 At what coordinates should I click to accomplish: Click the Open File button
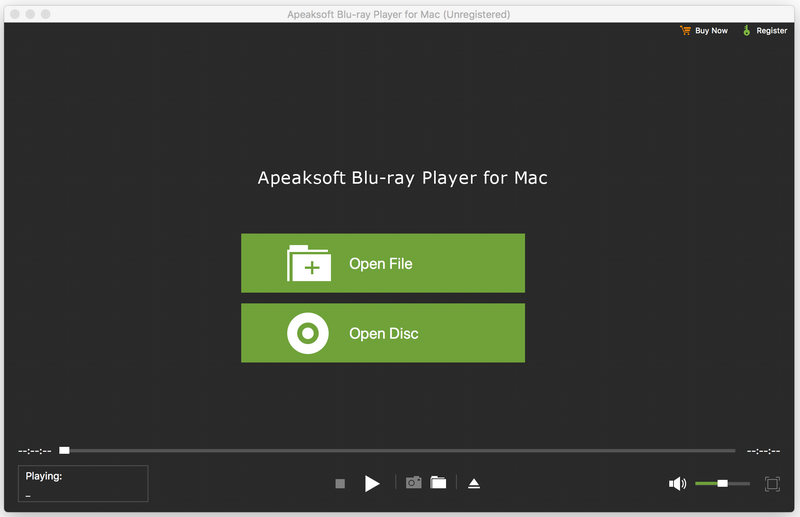click(x=383, y=263)
